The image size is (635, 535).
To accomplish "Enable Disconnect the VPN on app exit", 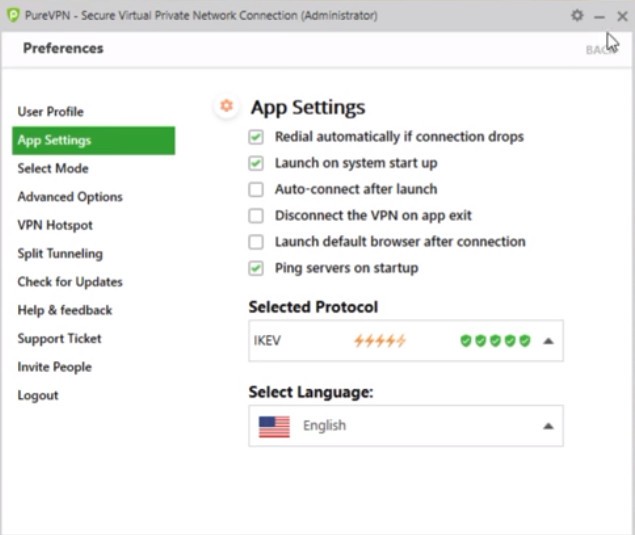I will click(x=257, y=215).
